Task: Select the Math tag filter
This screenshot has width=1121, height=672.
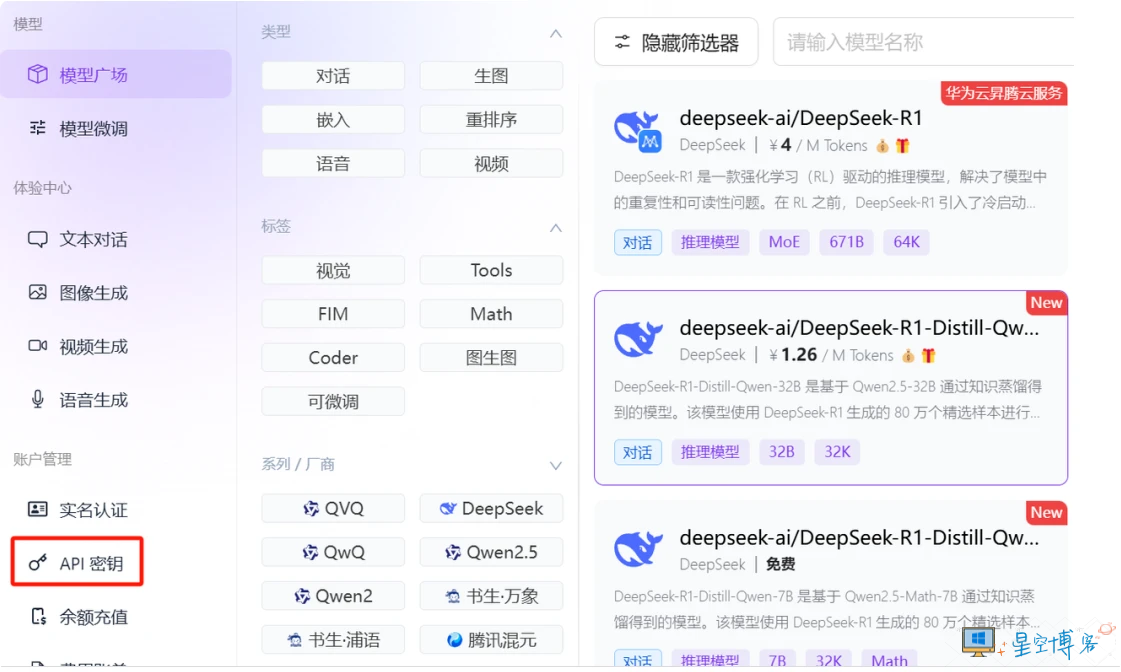Action: point(491,314)
